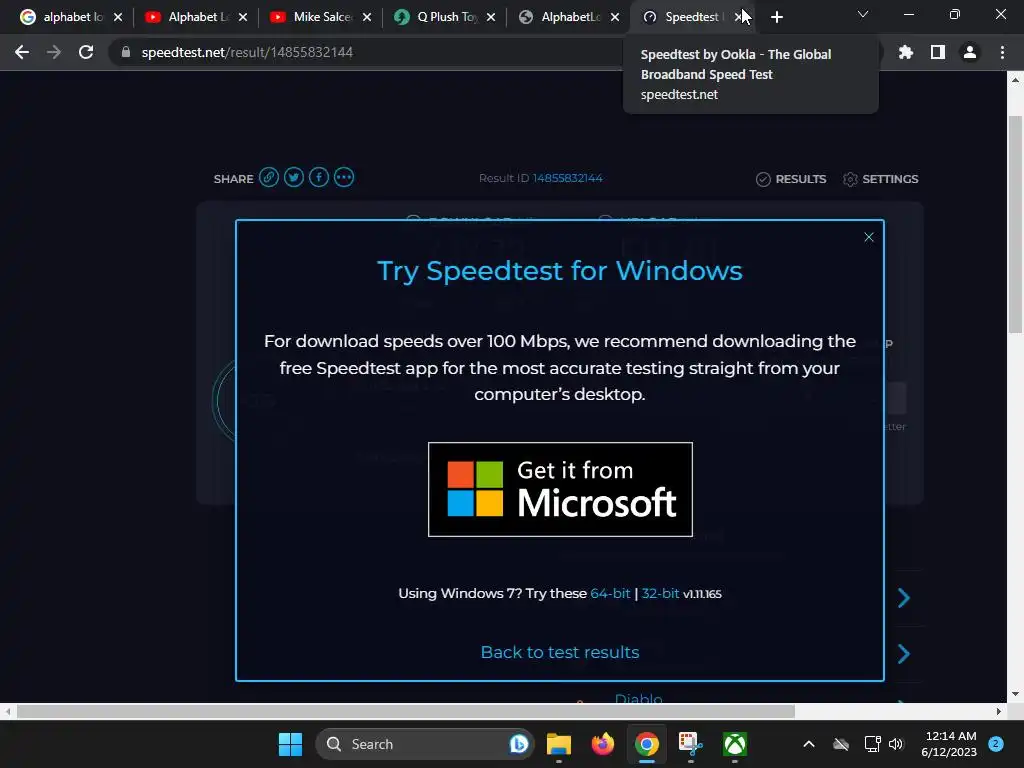
Task: Click Chrome taskbar icon
Action: click(x=647, y=744)
